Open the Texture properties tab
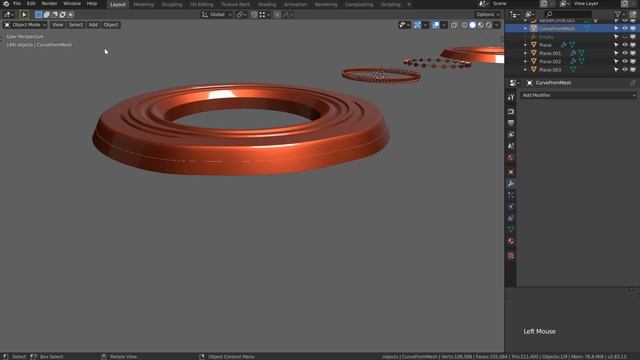The image size is (640, 360). 511,256
